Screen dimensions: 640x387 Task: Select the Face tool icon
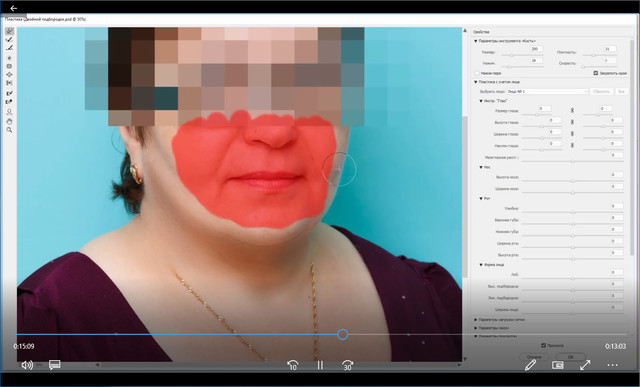click(x=9, y=111)
